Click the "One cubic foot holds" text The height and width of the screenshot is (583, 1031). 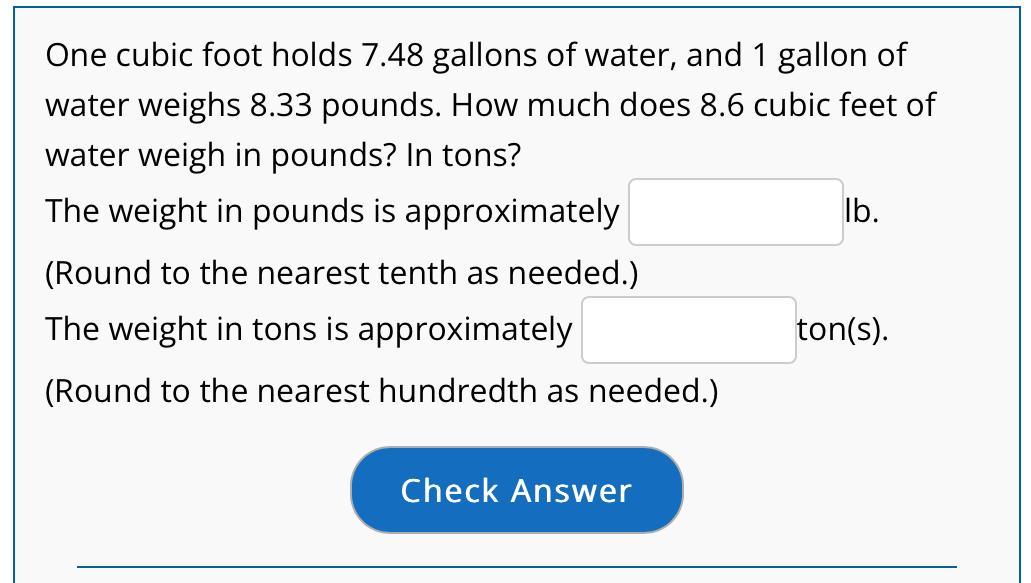(x=199, y=56)
